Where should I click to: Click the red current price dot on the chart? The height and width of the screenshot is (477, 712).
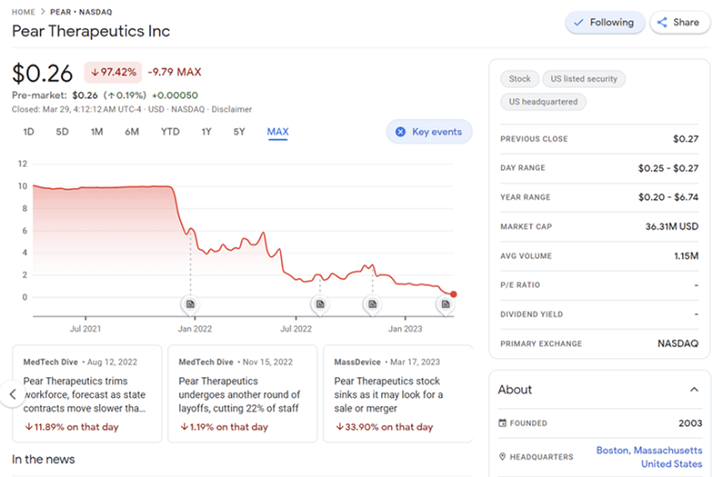[453, 294]
